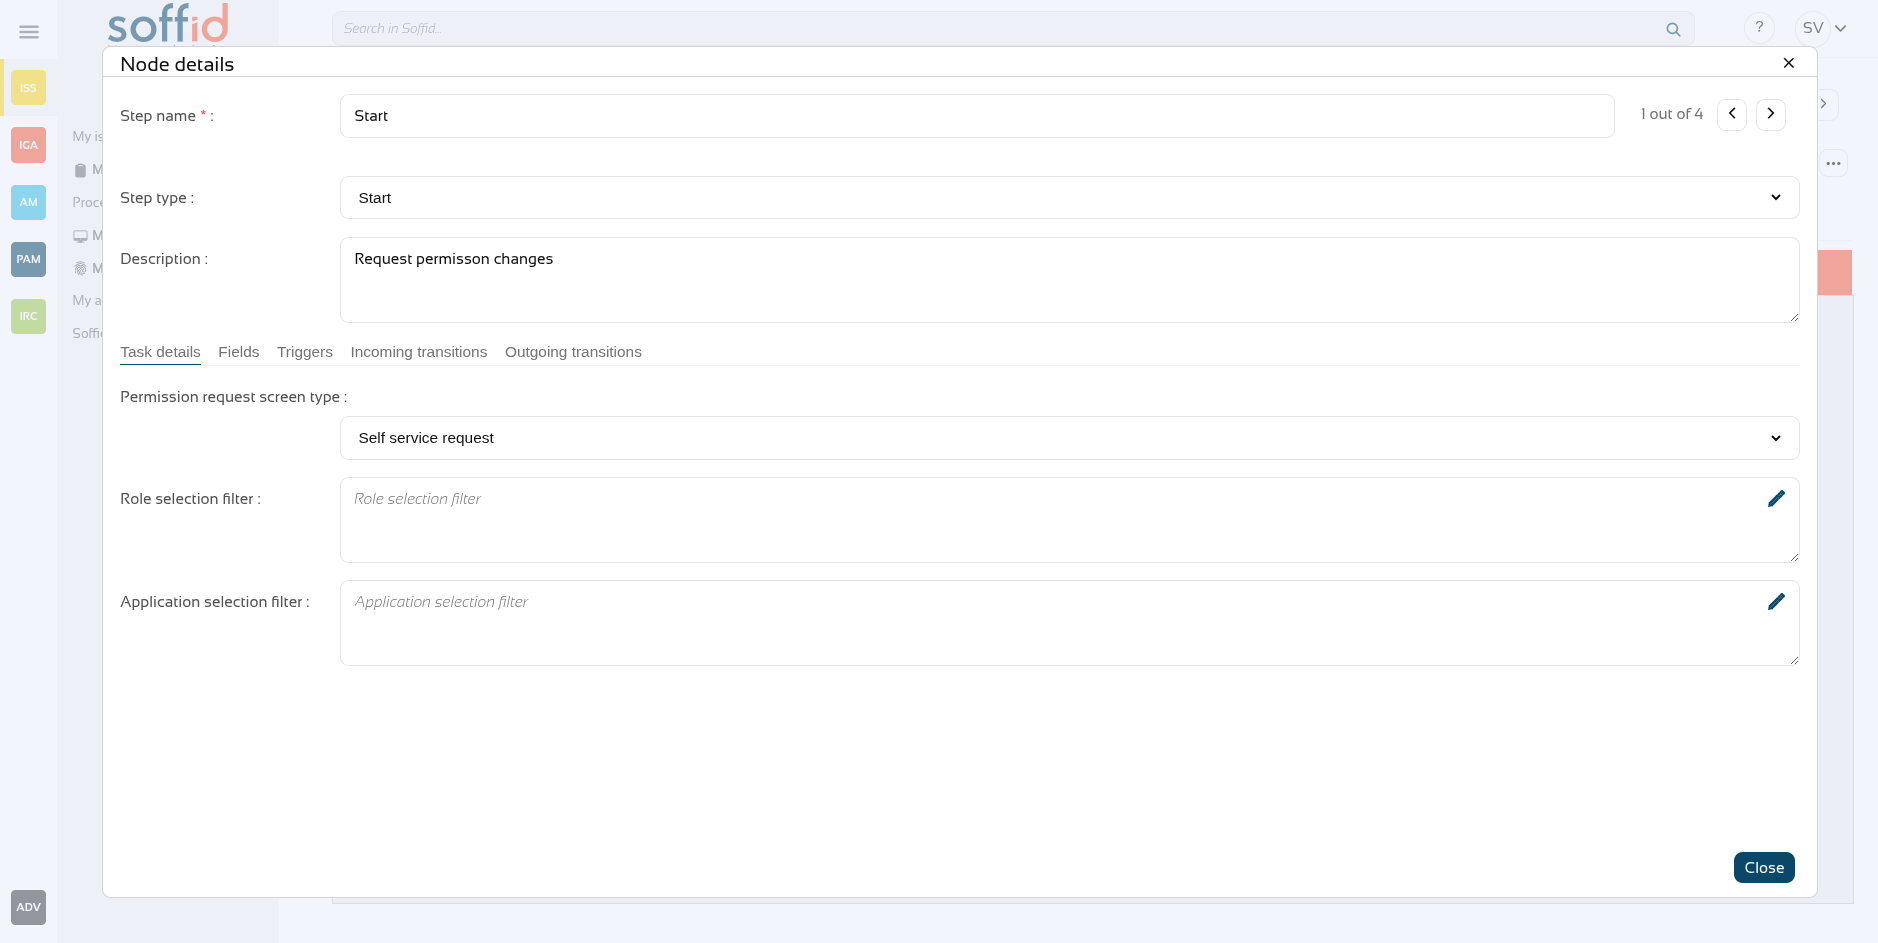Screen dimensions: 1878x943
Task: Click into the Step name input field
Action: tap(976, 116)
